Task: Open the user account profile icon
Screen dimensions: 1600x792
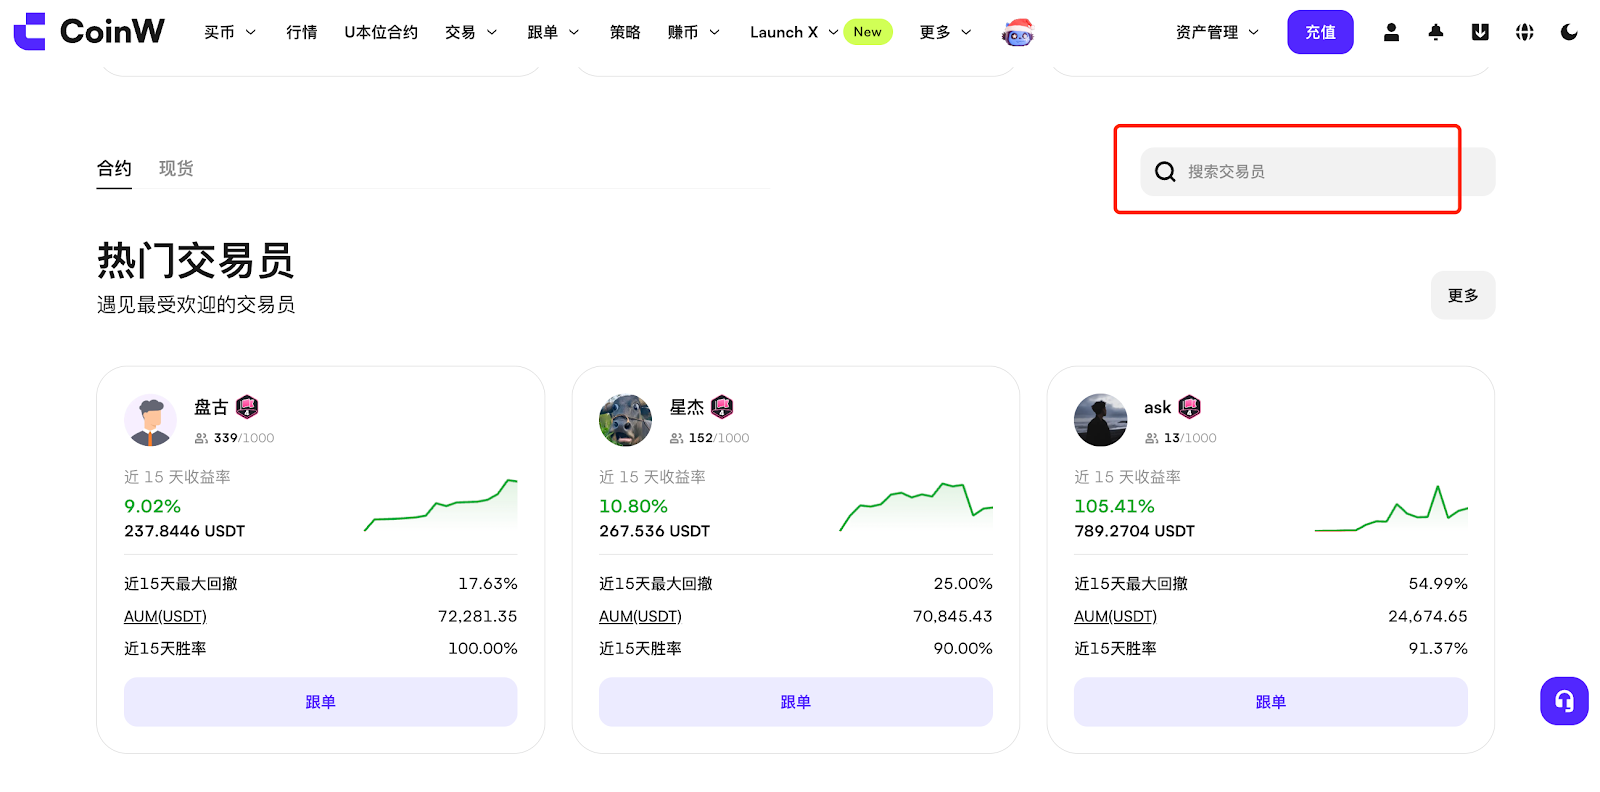Action: [x=1391, y=32]
